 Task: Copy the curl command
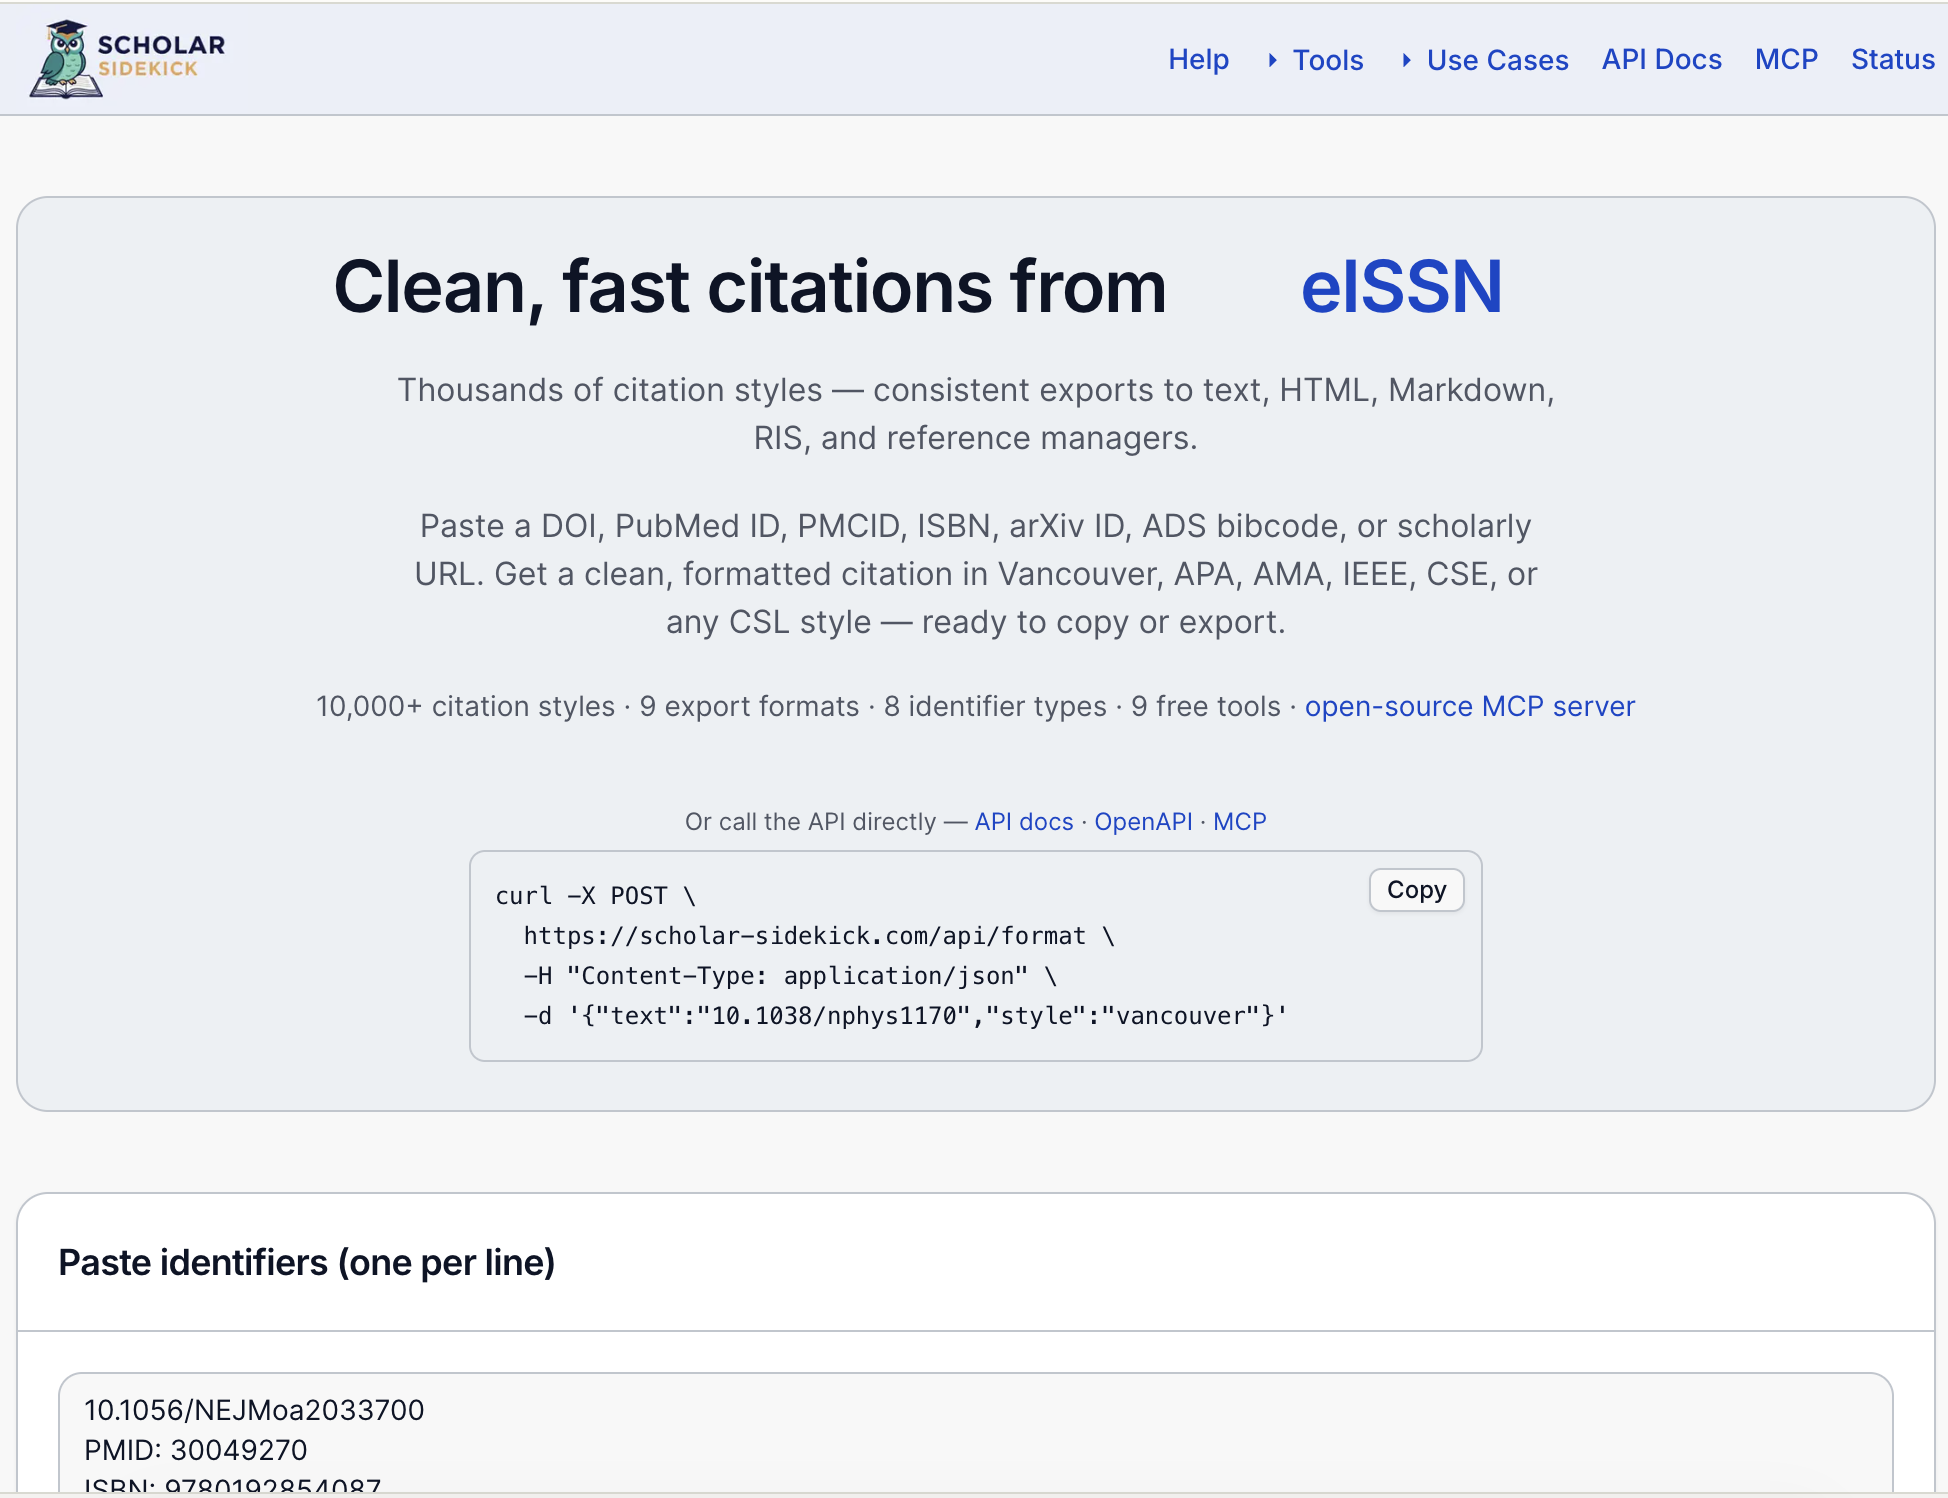1416,890
